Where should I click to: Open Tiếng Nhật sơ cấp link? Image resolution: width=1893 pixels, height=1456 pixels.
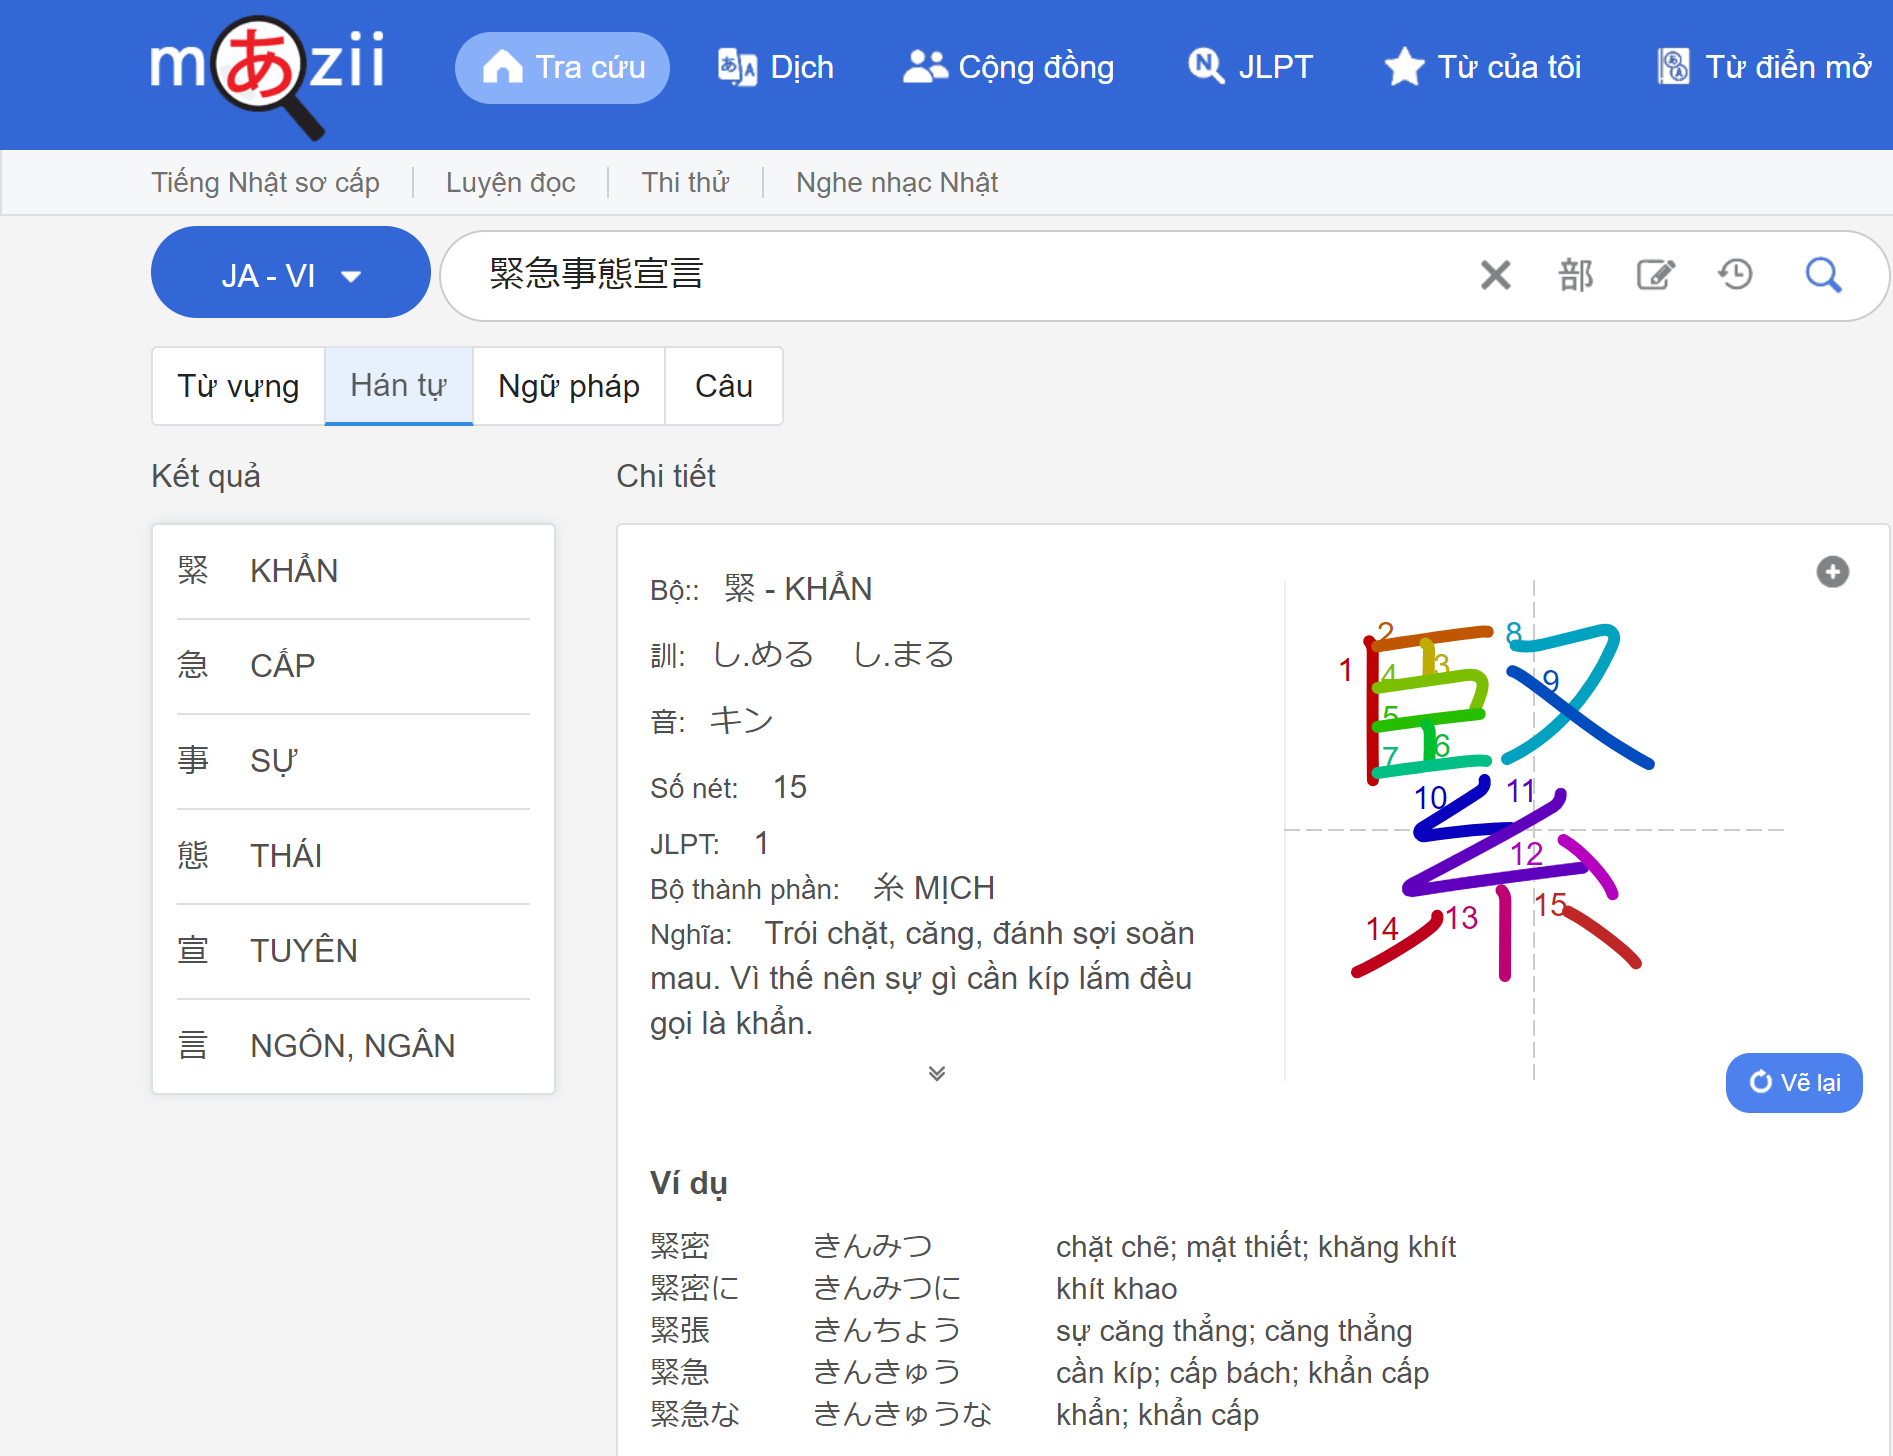[265, 182]
